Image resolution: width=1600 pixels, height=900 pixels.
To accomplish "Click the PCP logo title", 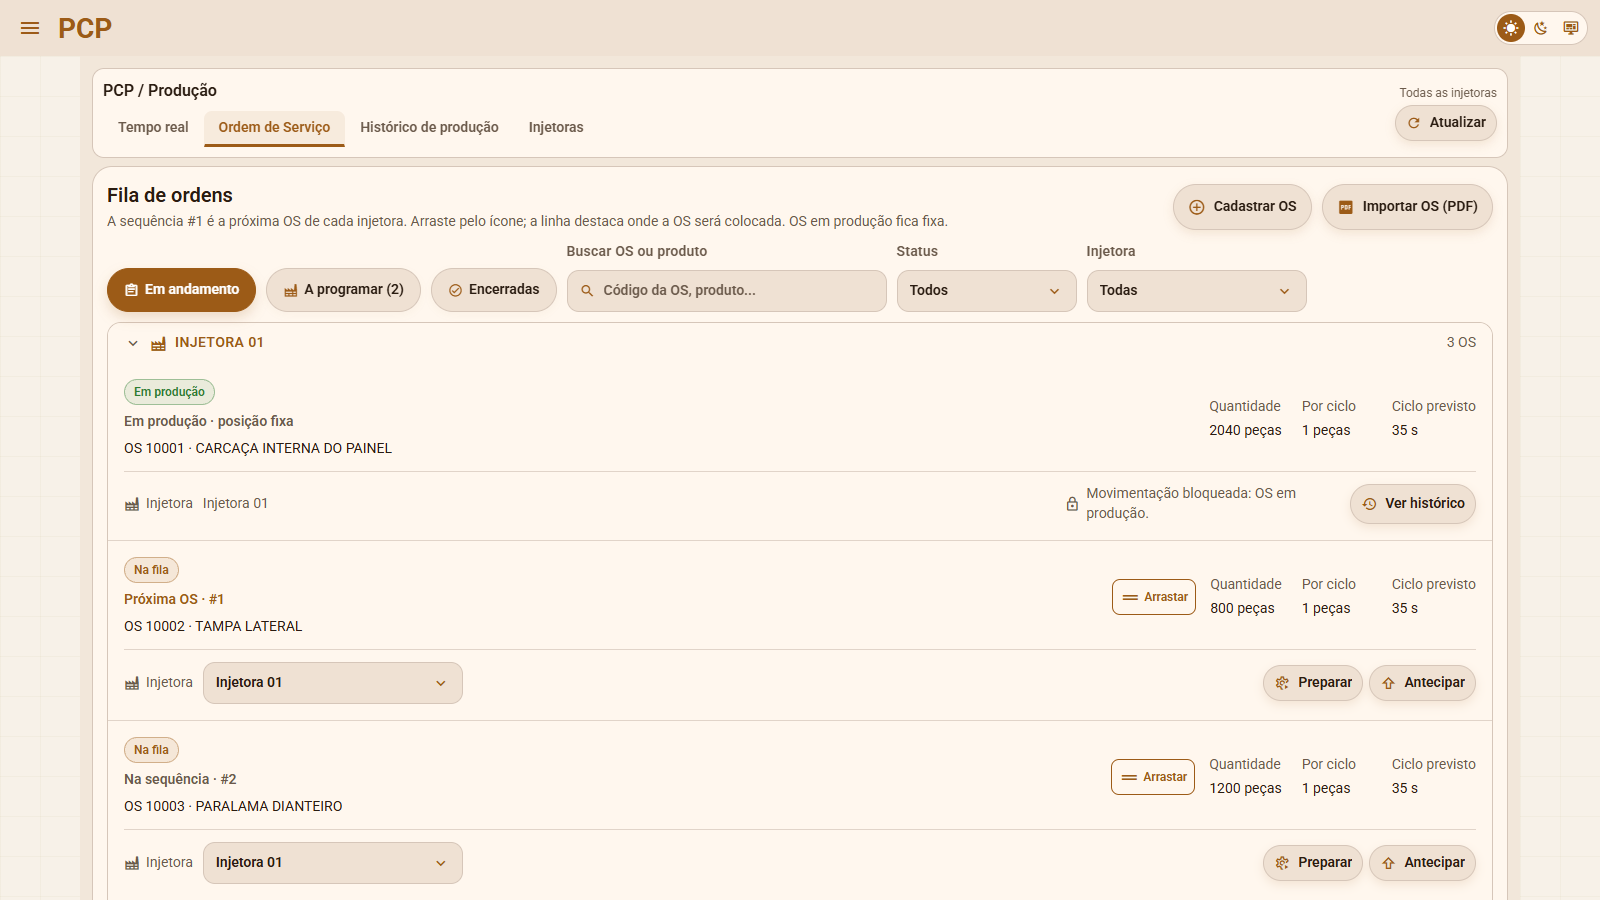I will 85,28.
